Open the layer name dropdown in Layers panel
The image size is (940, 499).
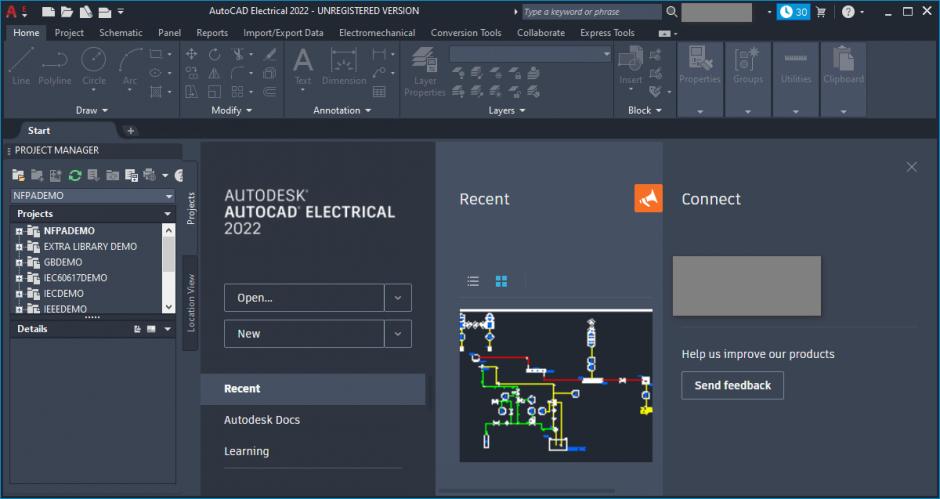606,54
